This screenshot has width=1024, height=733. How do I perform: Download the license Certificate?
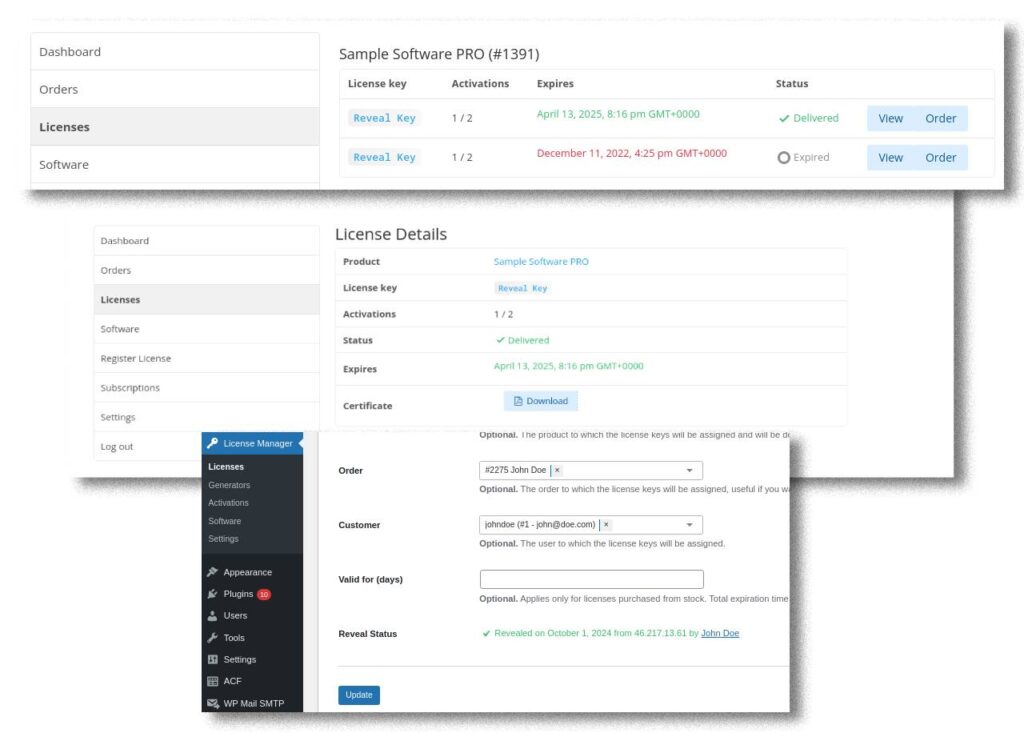[540, 400]
